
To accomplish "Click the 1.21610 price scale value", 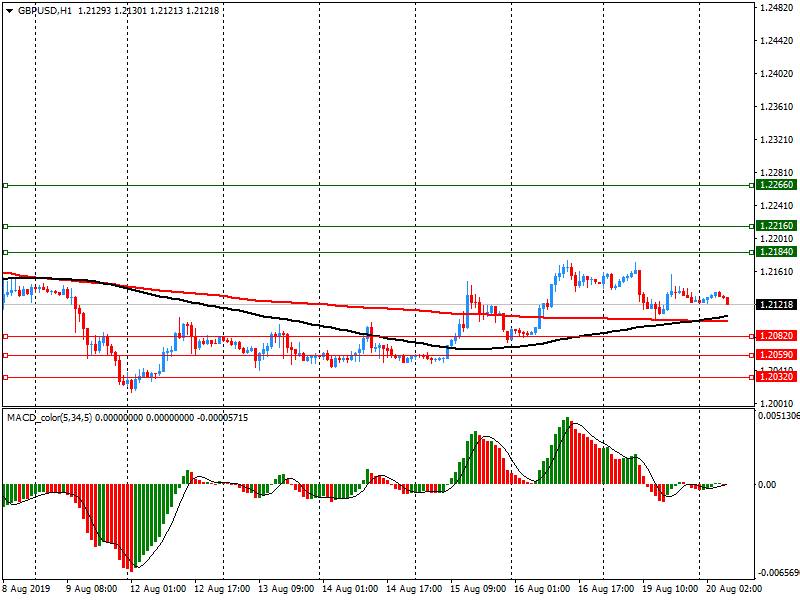I will point(777,272).
